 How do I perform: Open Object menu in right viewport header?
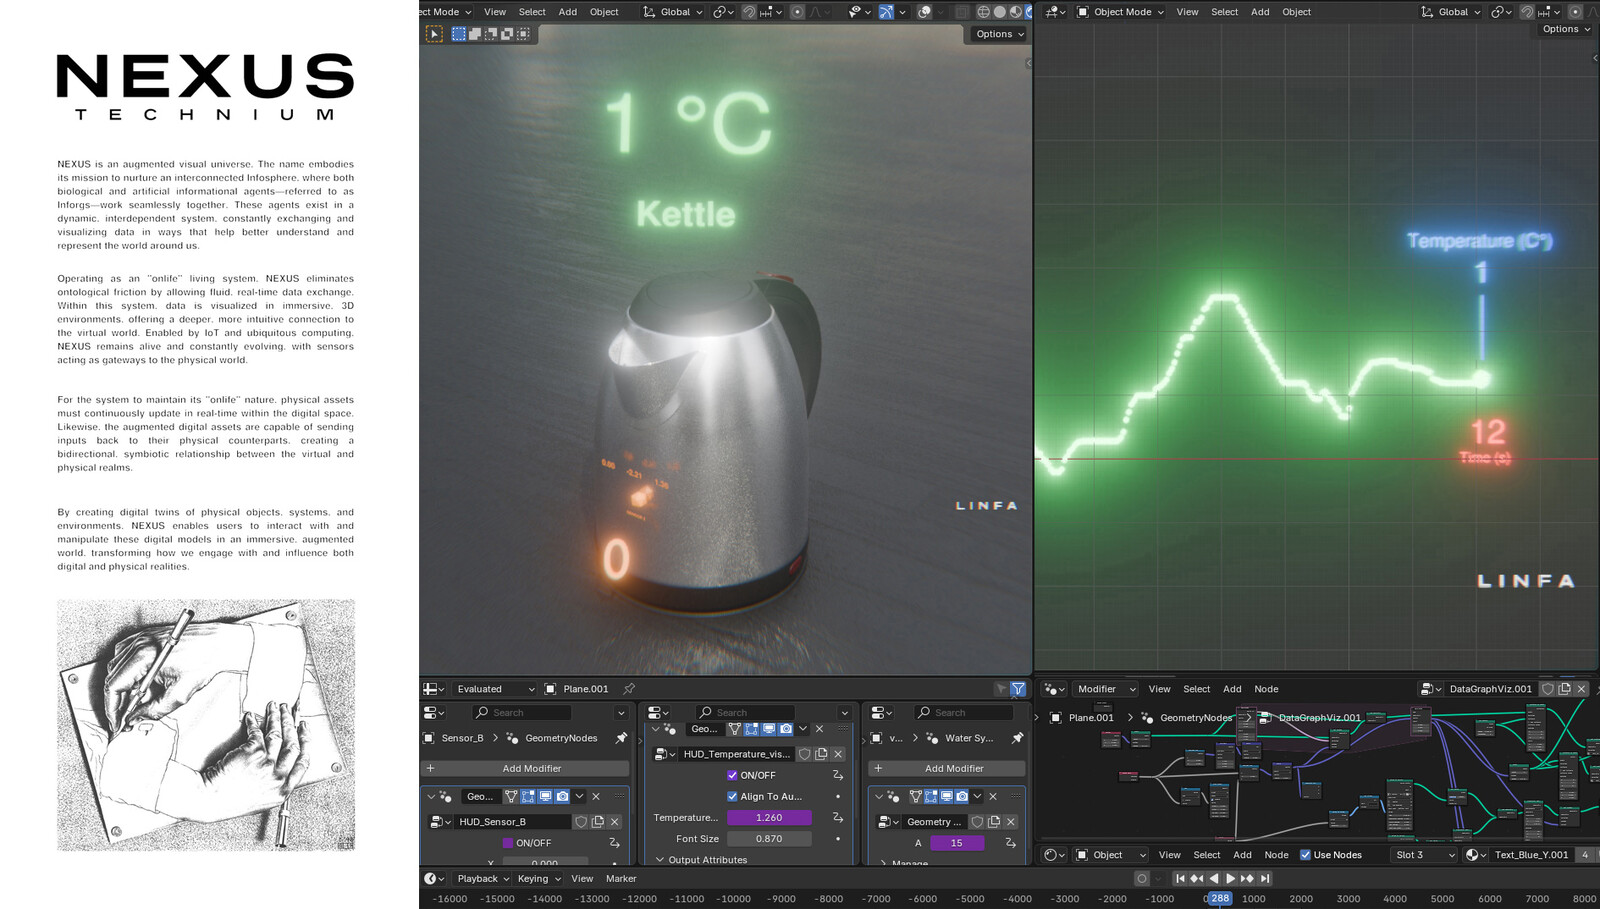point(1296,12)
